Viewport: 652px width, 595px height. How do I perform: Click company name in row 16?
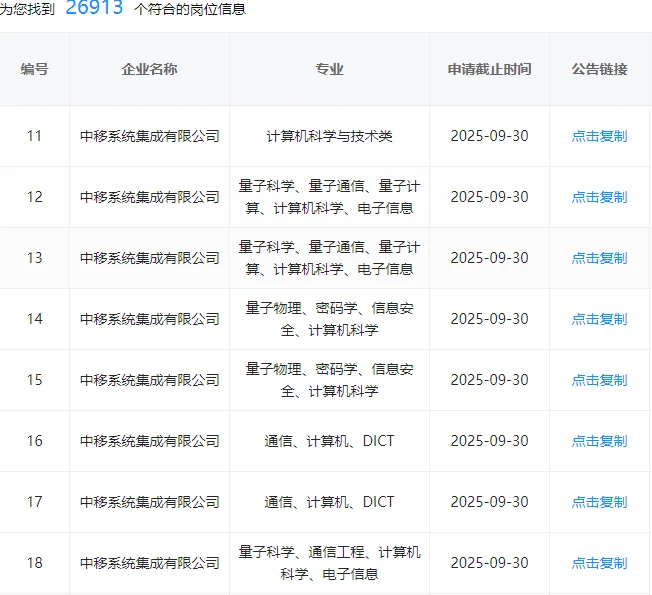point(150,441)
